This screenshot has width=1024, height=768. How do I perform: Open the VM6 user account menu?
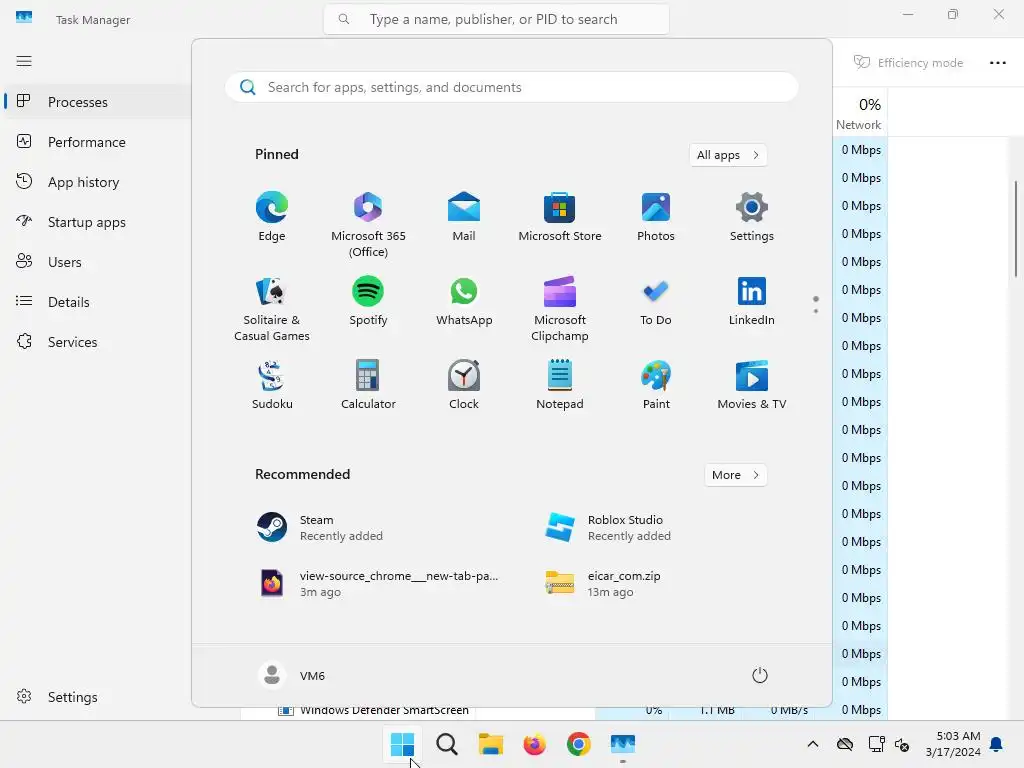coord(292,675)
